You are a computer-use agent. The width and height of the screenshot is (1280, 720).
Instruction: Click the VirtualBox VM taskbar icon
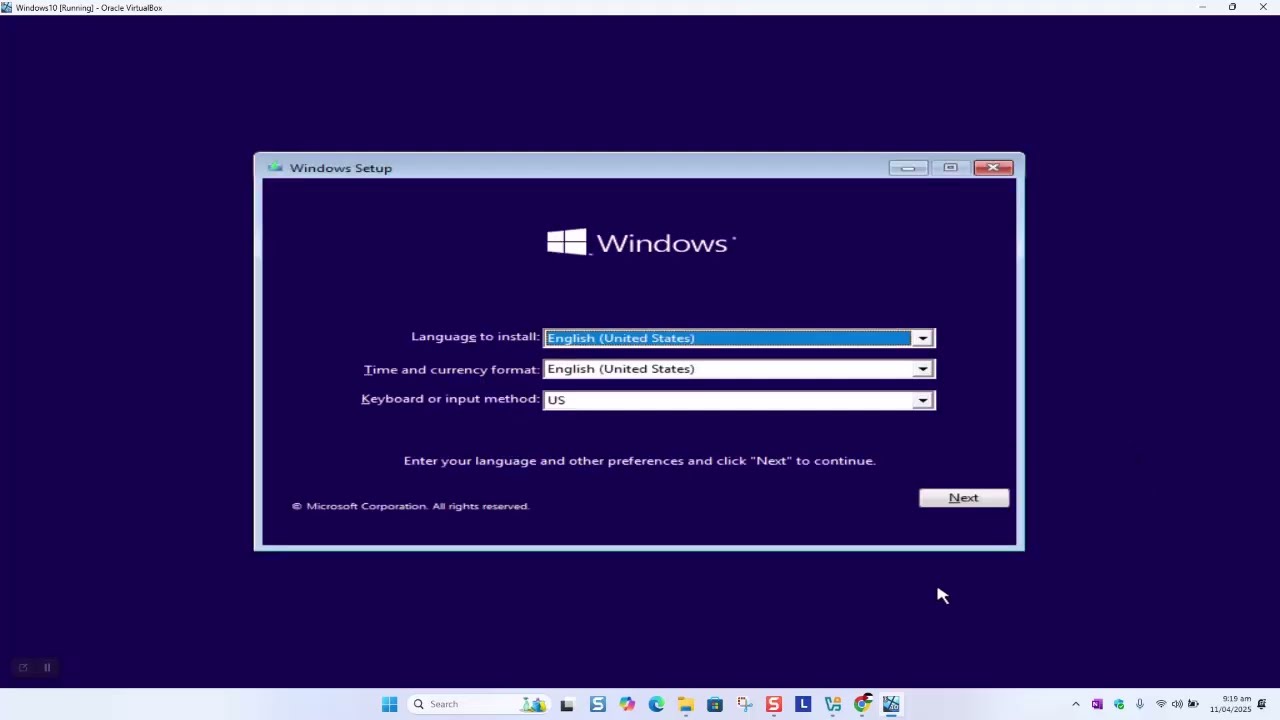891,704
